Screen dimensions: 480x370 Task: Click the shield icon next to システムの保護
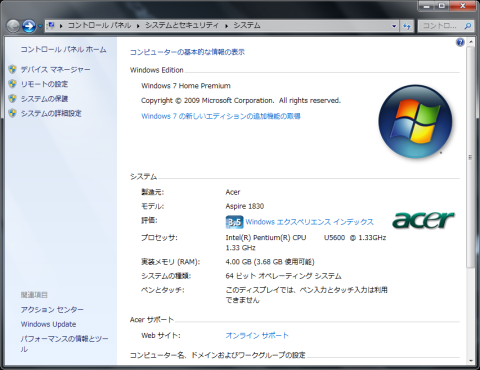coord(12,99)
